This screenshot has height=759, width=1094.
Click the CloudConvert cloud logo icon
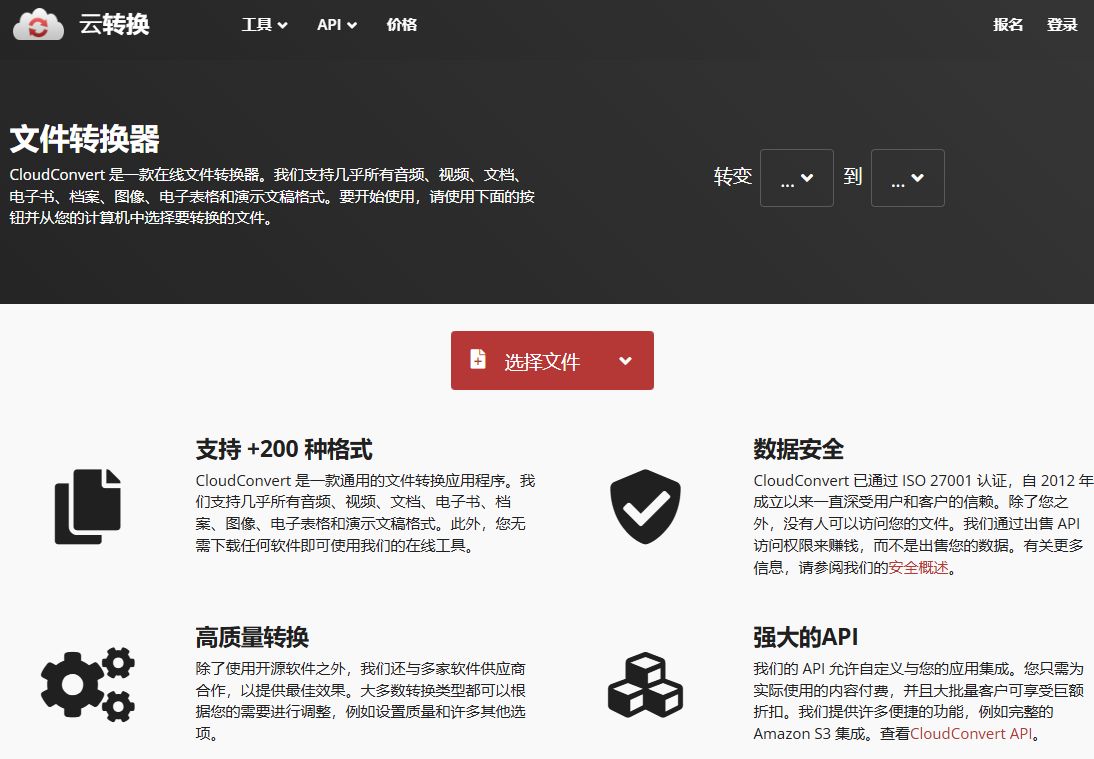(38, 24)
